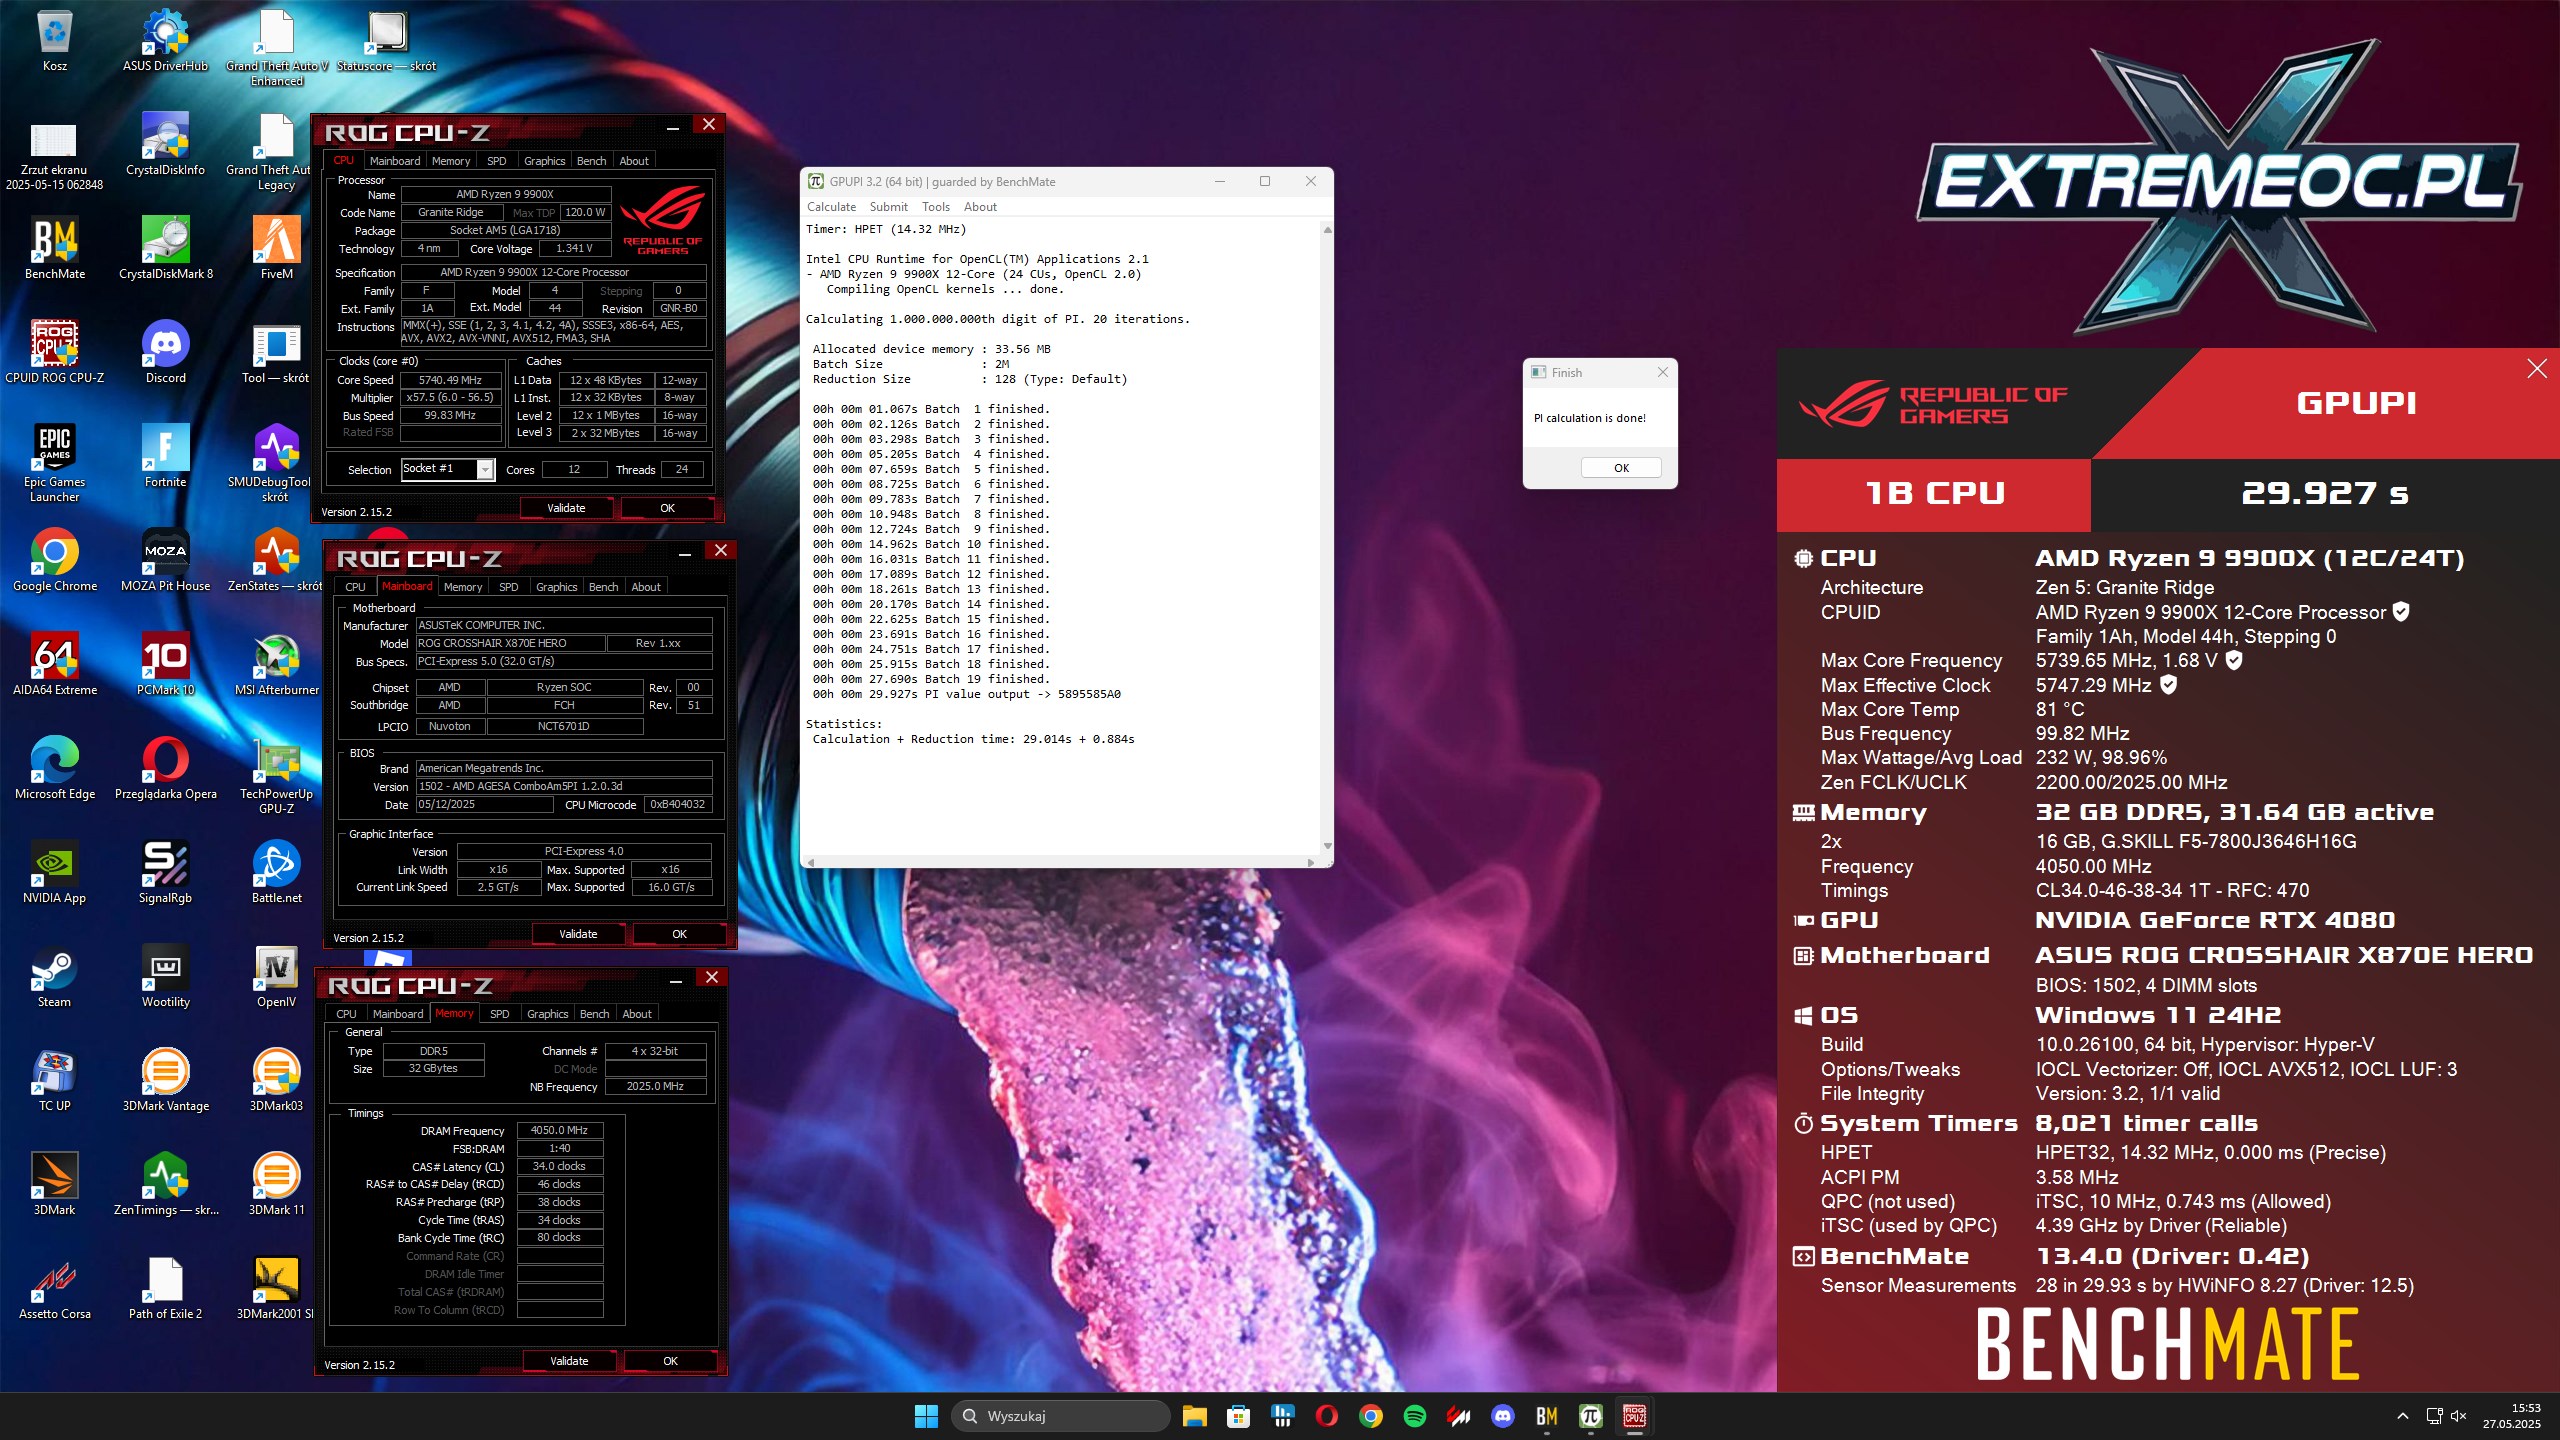Open CrystalDiskInfo desktop icon
This screenshot has width=2560, height=1440.
point(166,145)
